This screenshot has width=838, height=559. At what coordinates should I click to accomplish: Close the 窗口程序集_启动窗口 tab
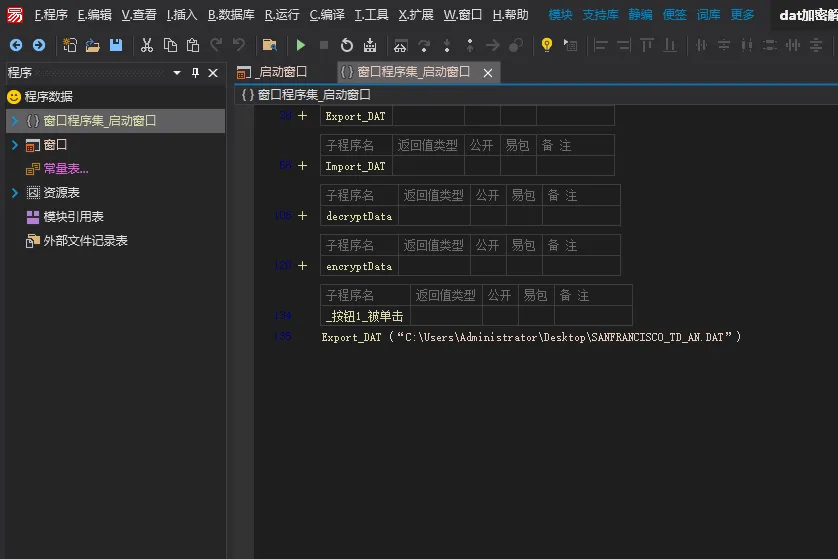point(488,73)
